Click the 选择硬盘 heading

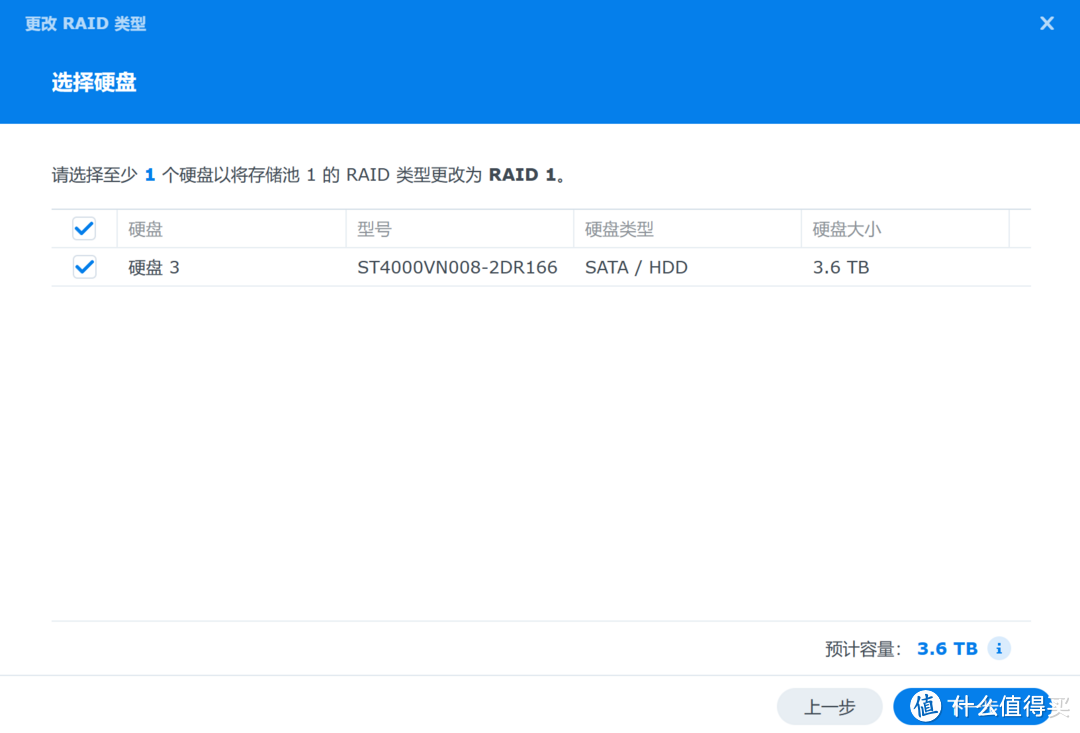tap(93, 82)
